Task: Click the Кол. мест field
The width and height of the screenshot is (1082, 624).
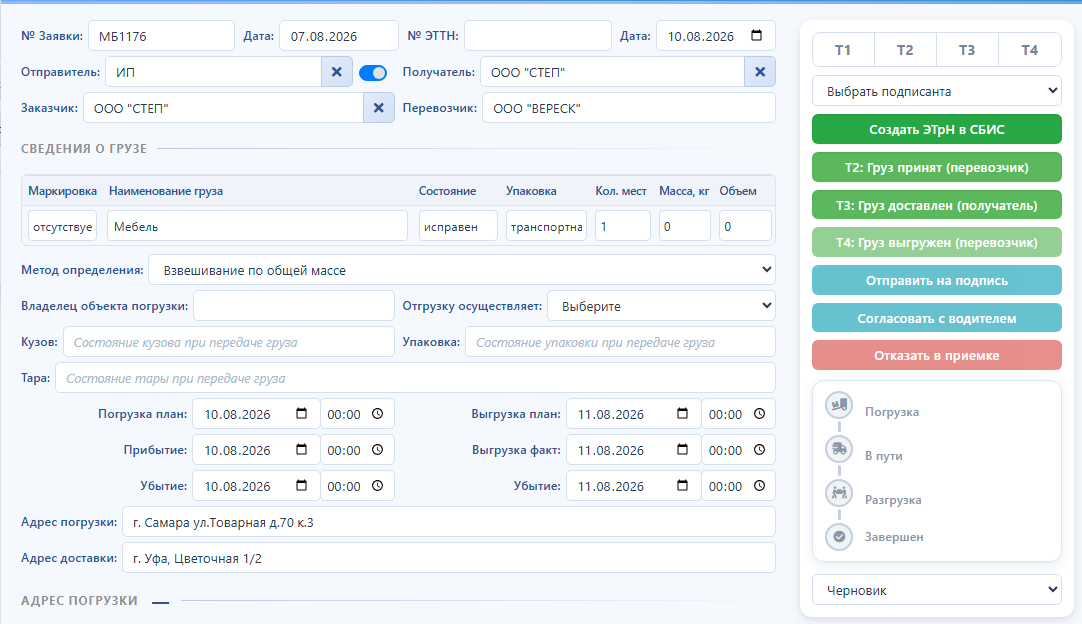Action: [x=622, y=226]
